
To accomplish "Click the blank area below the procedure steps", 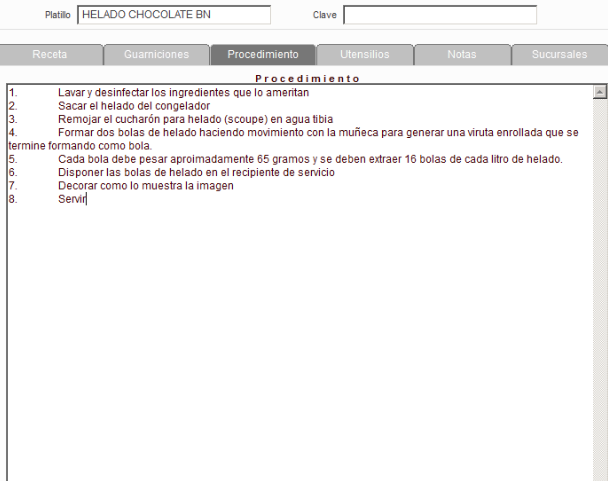I will [x=300, y=340].
